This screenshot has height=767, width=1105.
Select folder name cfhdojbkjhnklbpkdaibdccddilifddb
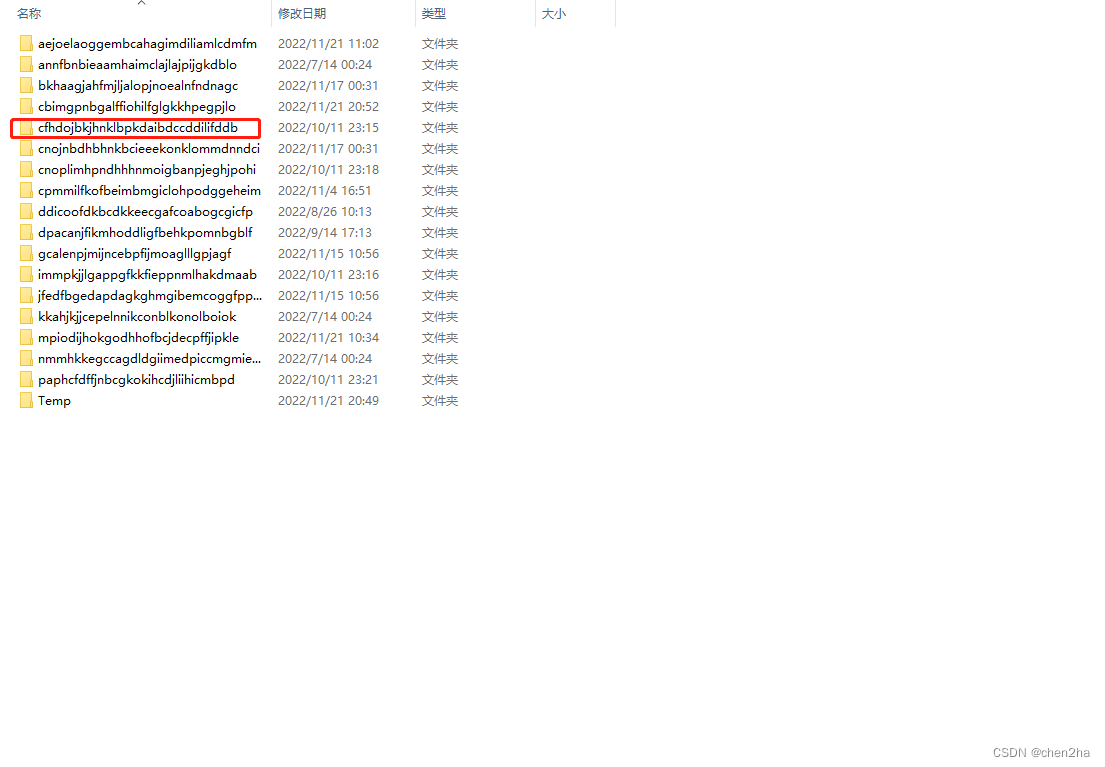tap(138, 128)
